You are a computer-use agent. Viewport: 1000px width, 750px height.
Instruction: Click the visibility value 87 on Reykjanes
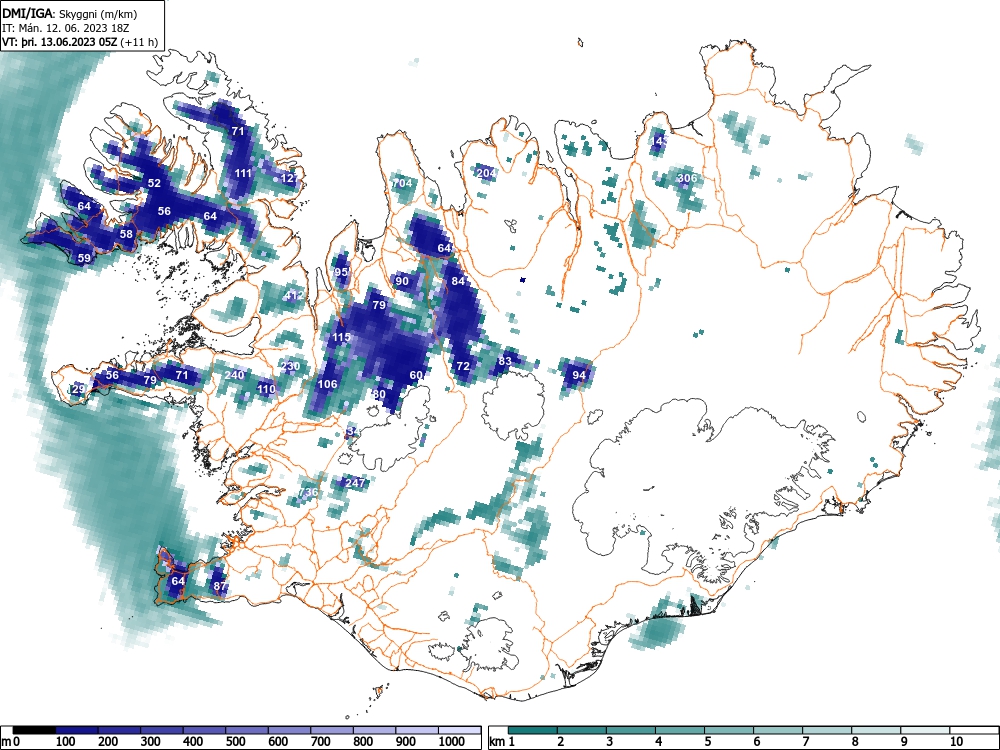219,586
